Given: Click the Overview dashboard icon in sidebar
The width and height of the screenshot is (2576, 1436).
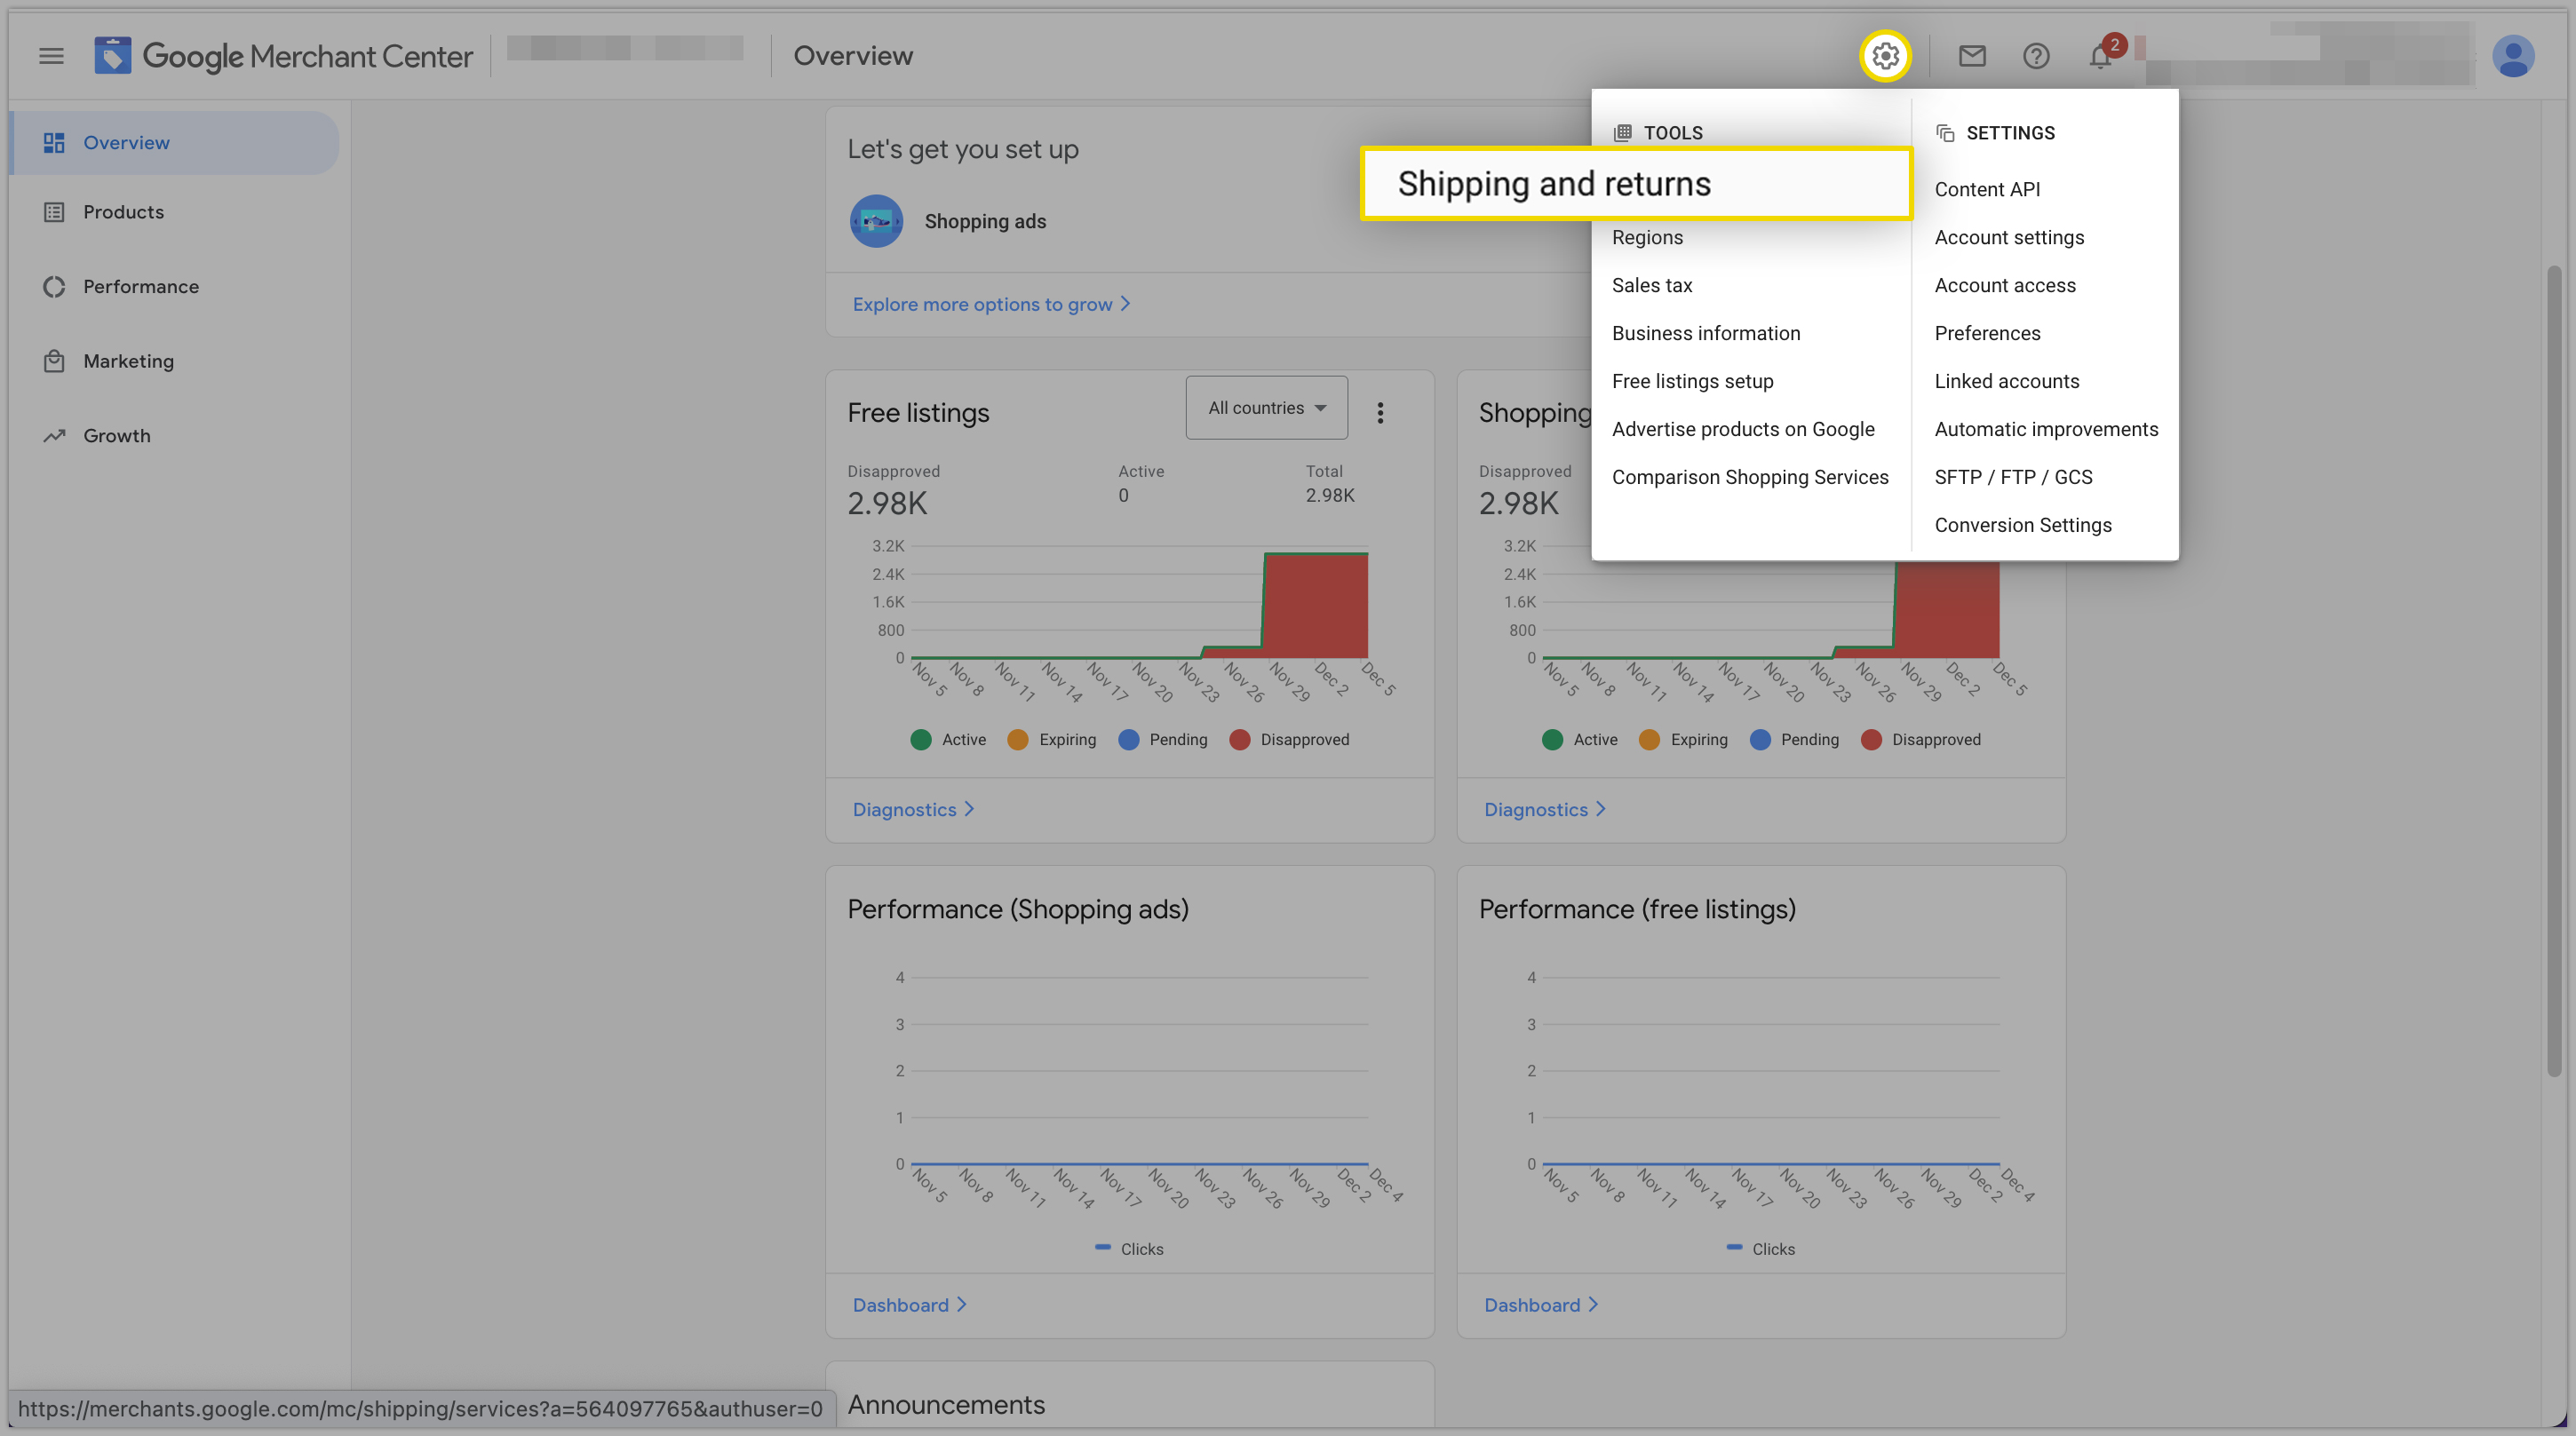Looking at the screenshot, I should click(x=54, y=143).
